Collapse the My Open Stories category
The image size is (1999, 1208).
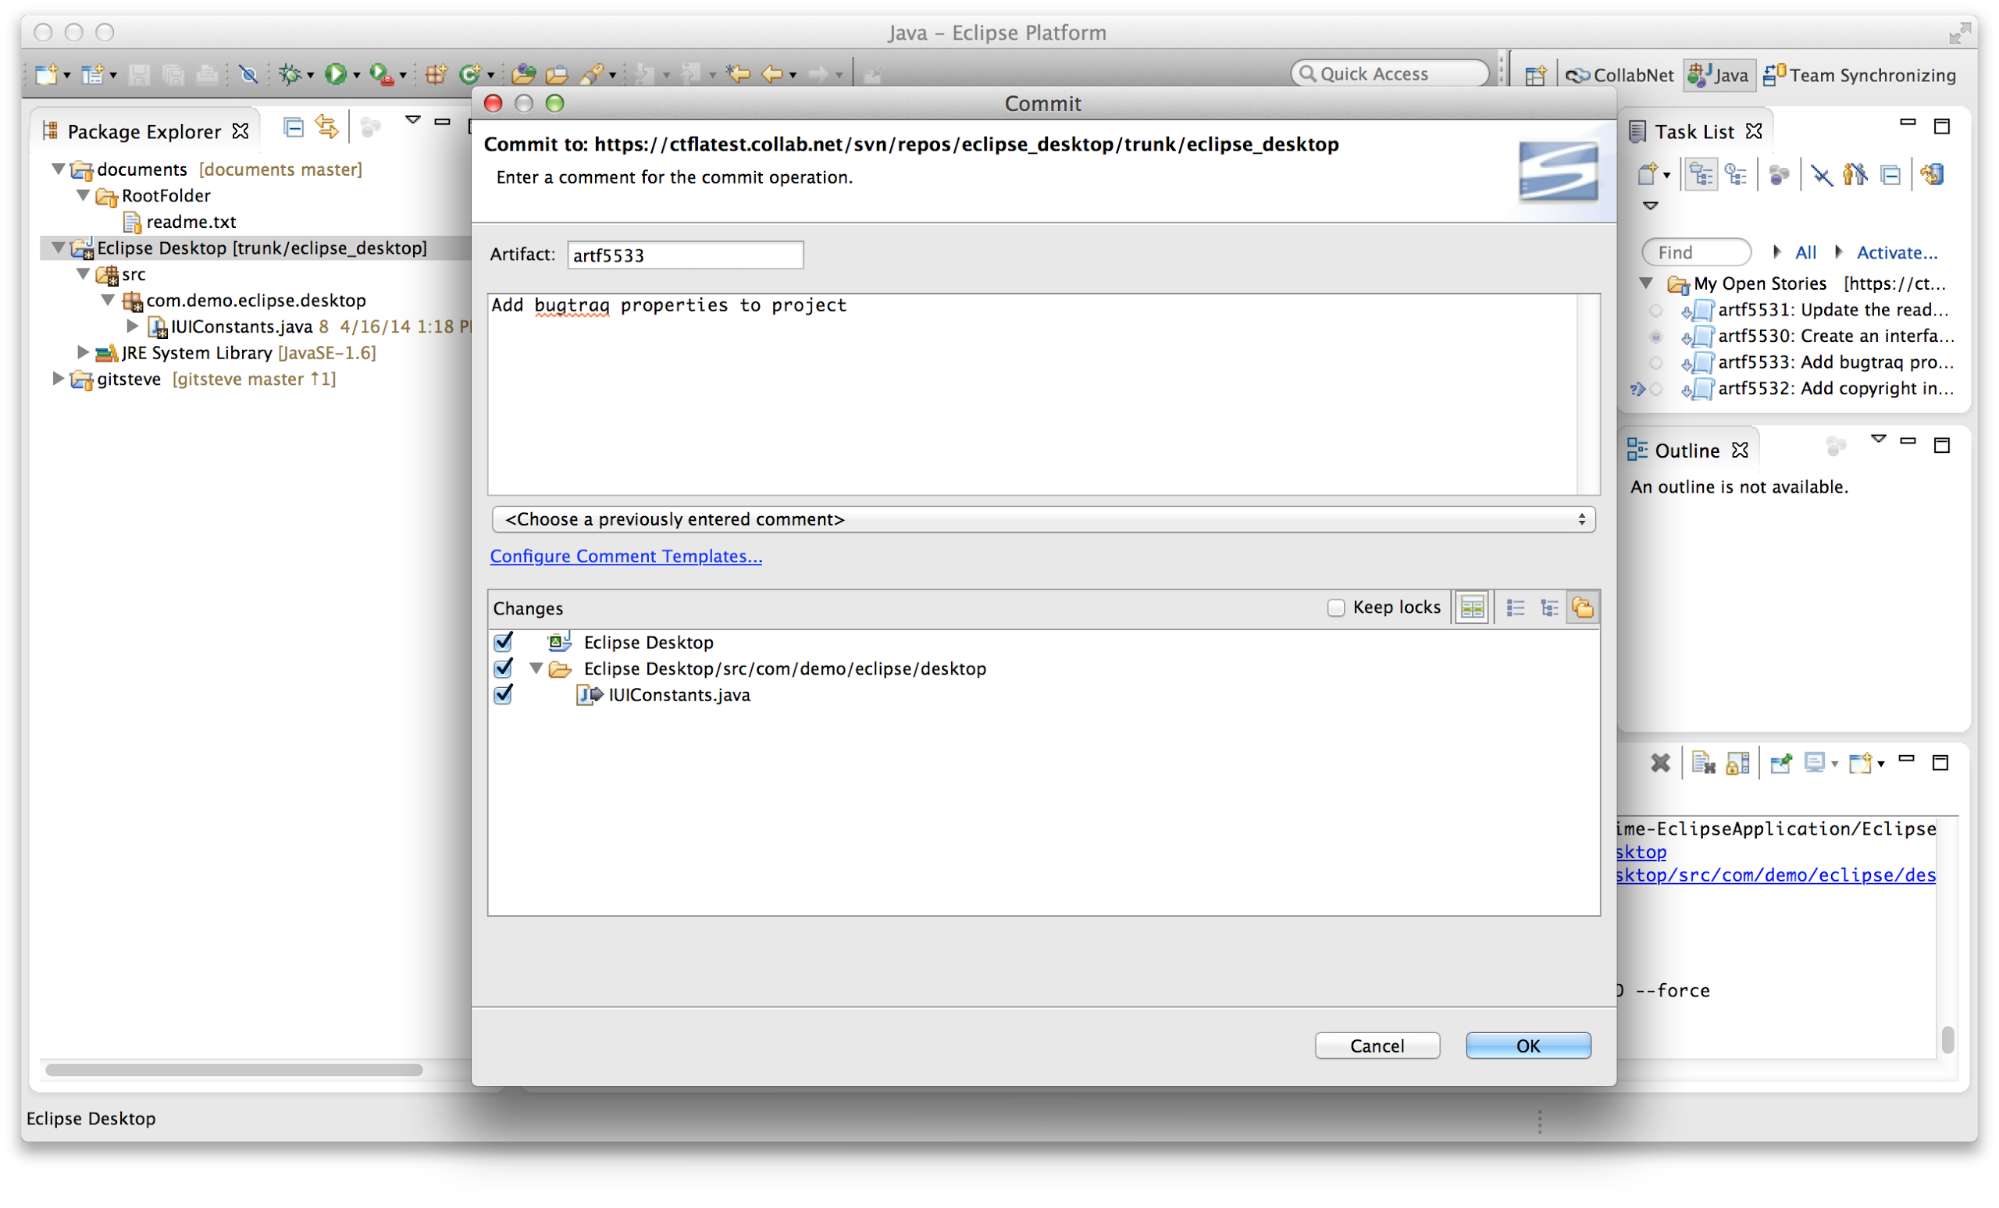1647,283
